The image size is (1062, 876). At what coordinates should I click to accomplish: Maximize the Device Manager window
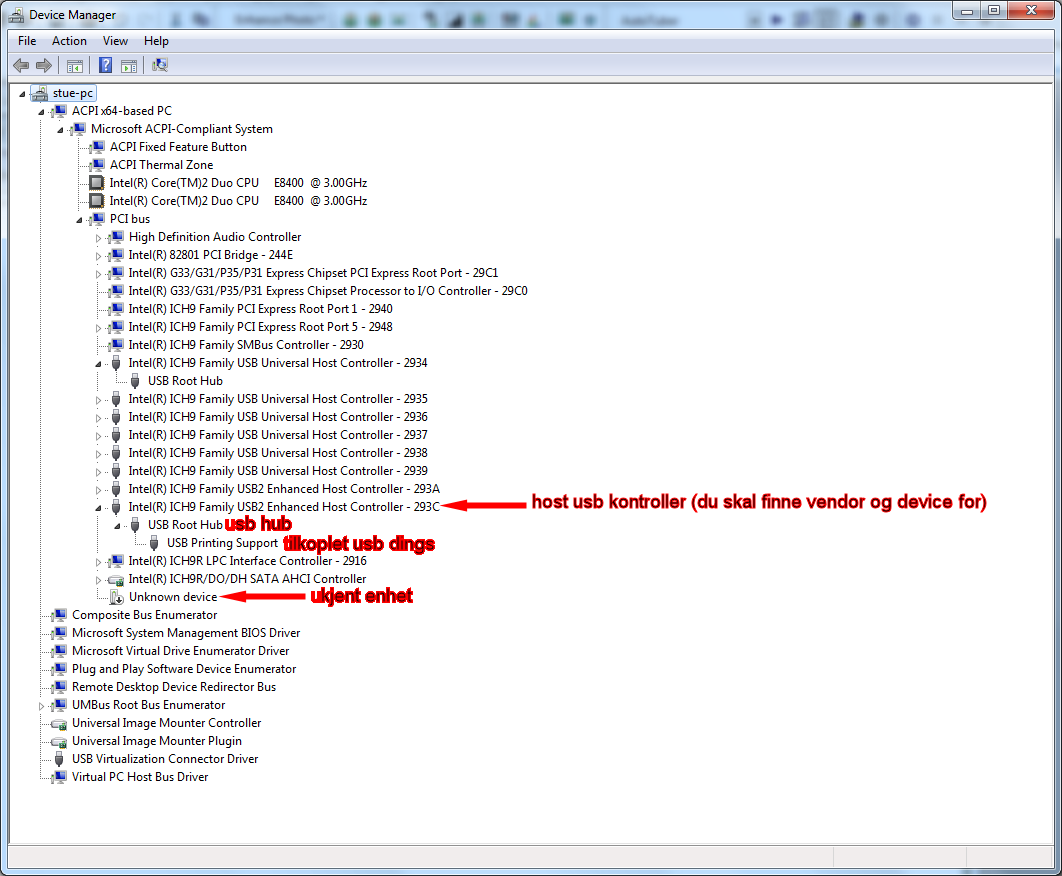click(994, 11)
